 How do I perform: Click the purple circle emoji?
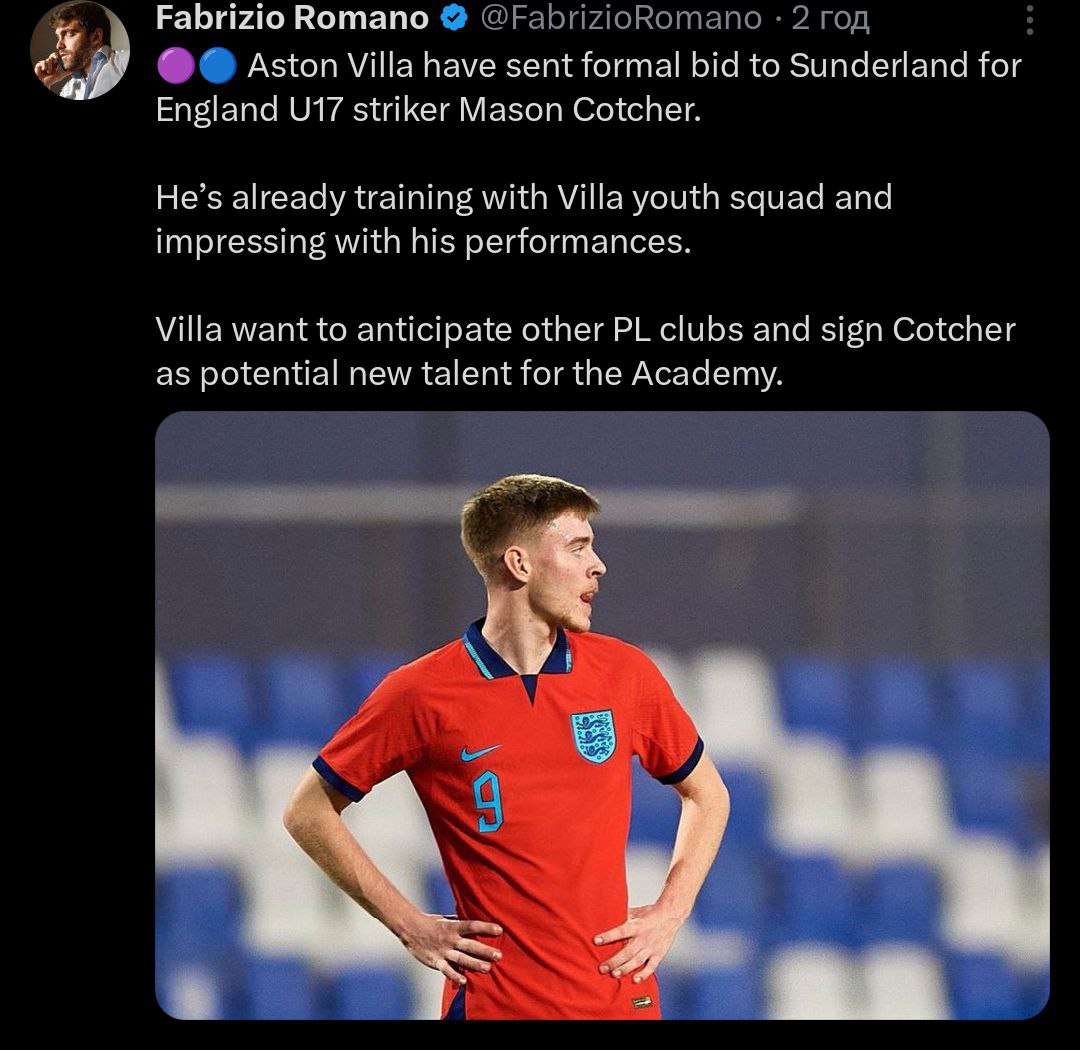[173, 67]
